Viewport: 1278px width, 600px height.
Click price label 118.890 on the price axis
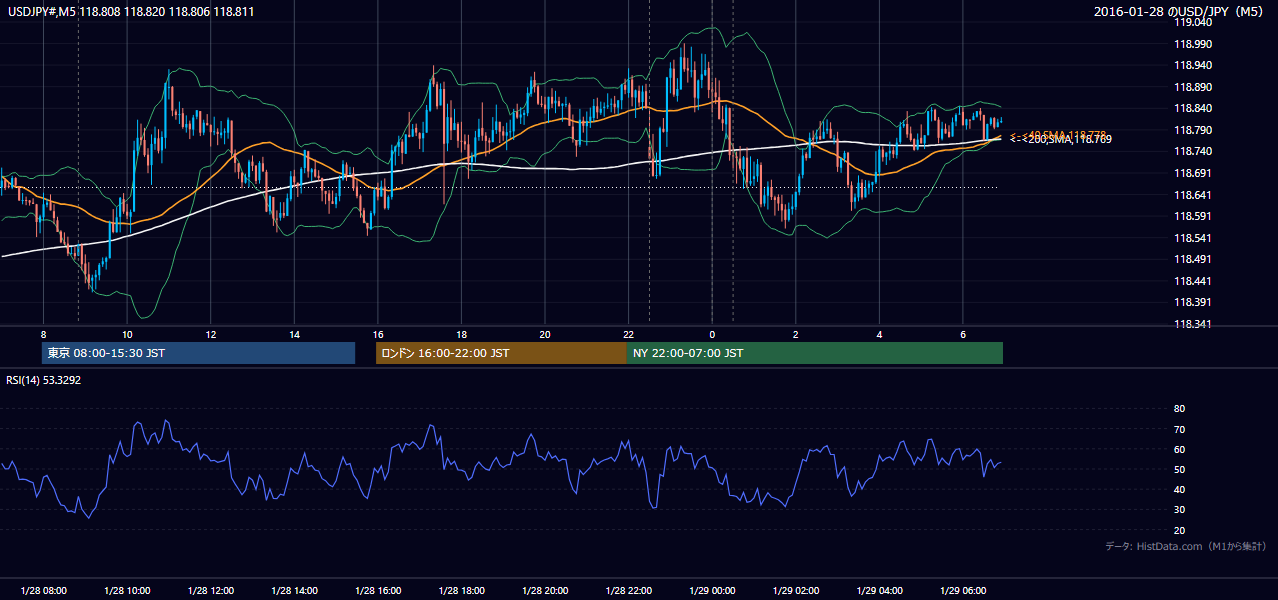[x=1192, y=87]
